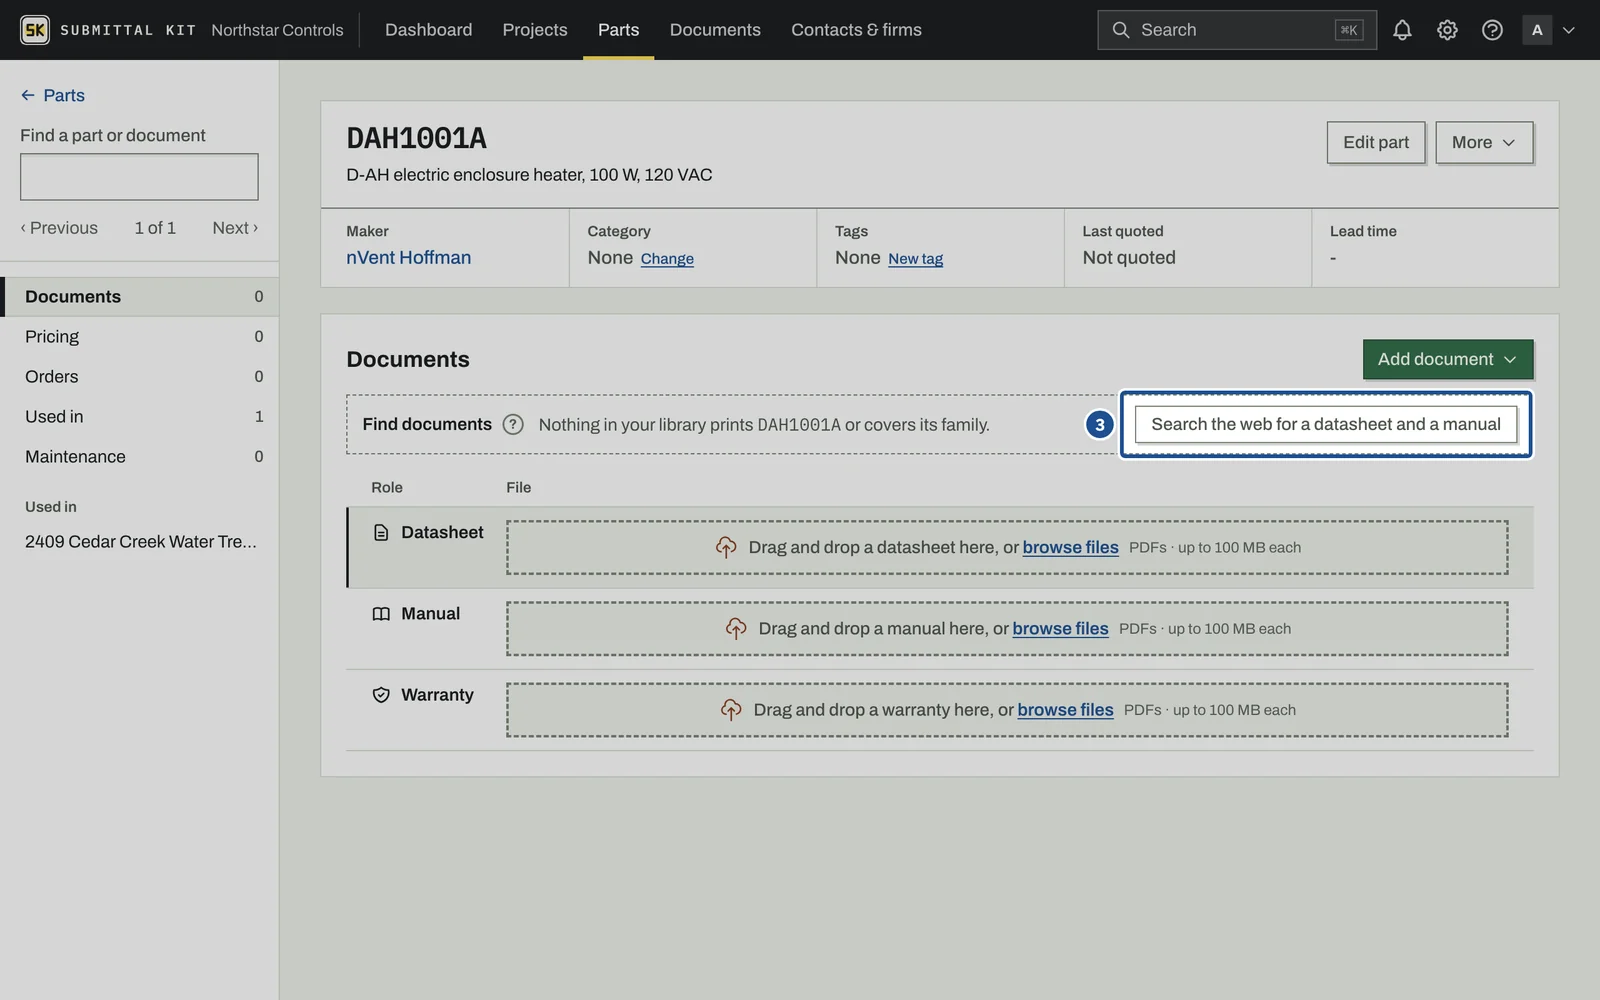
Task: Open help question mark icon in header
Action: coord(1492,30)
